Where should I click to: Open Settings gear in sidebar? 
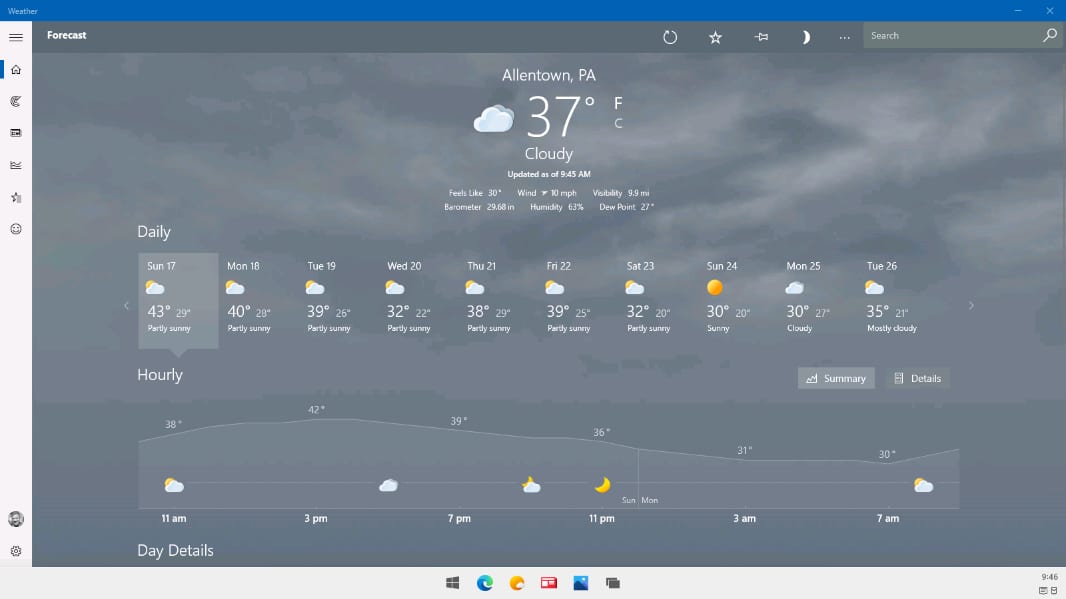coord(16,551)
